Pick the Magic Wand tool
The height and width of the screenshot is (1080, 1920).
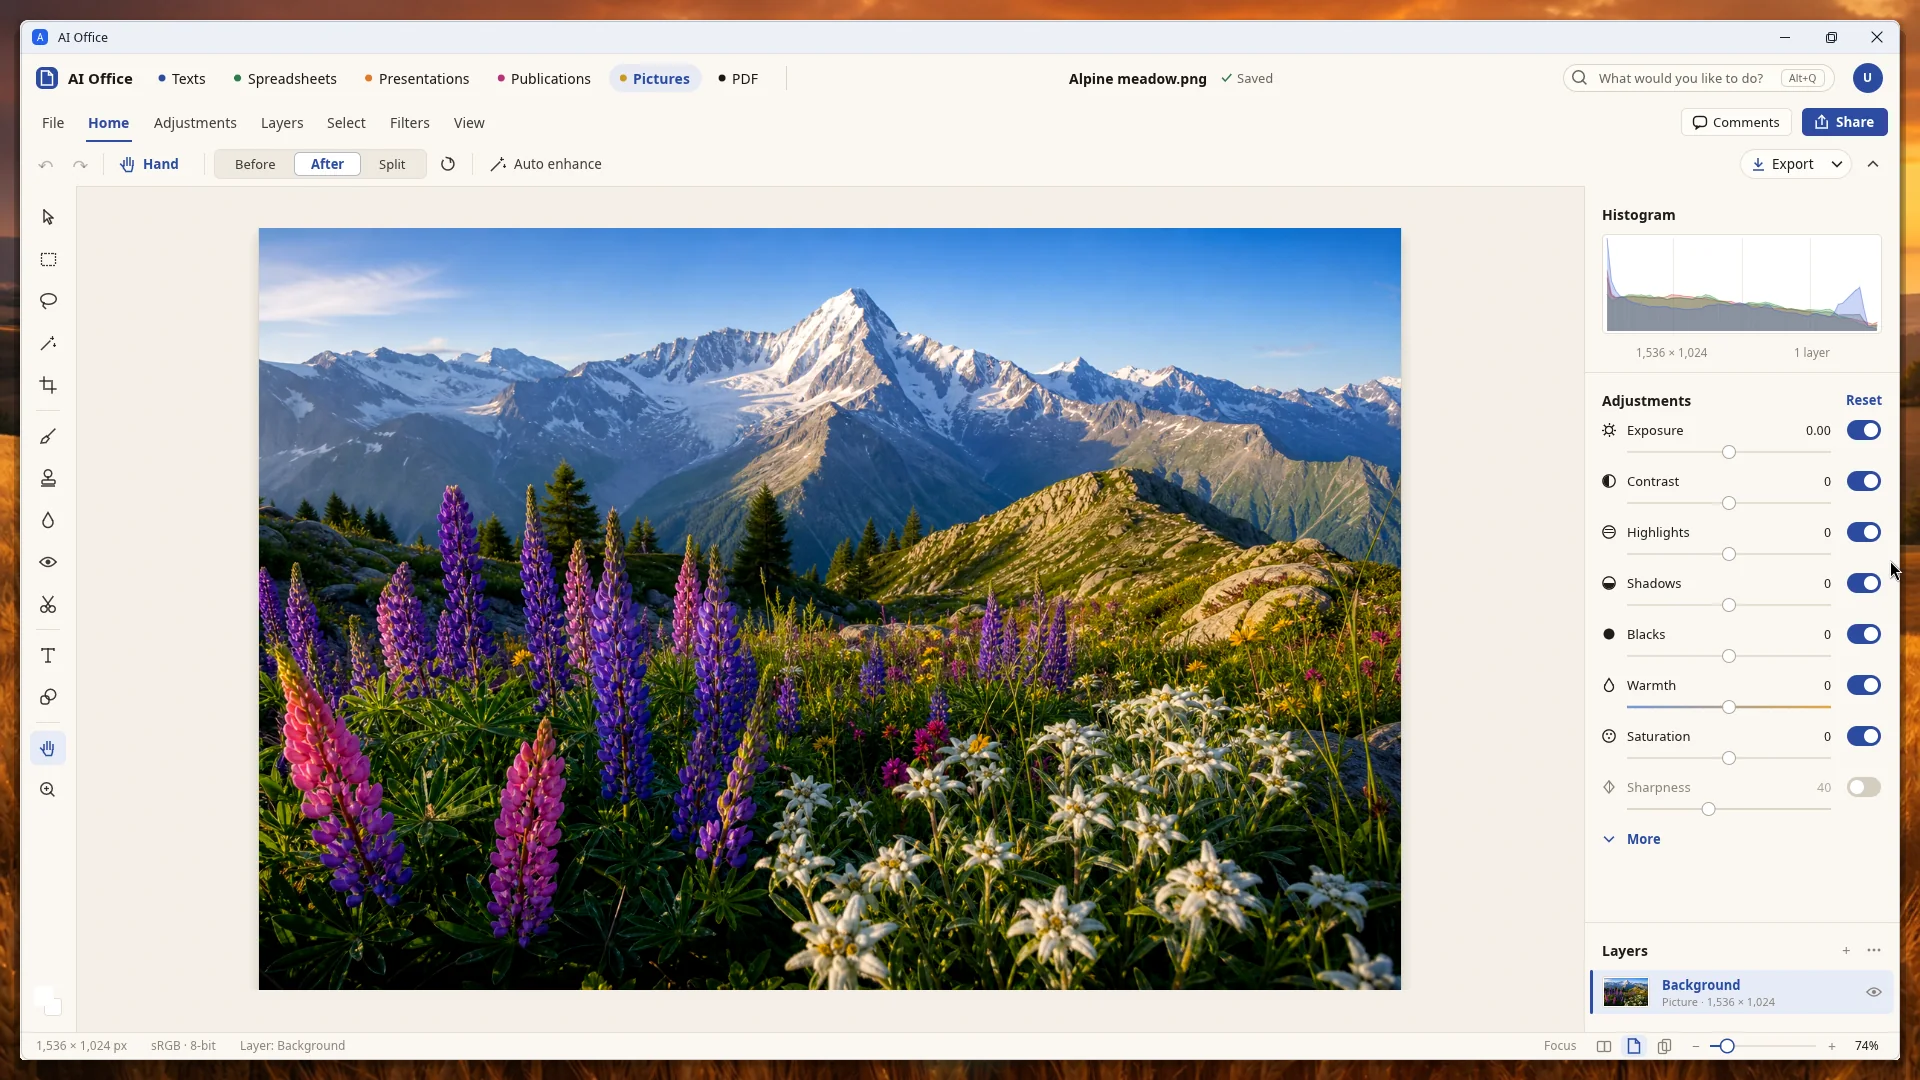[48, 343]
